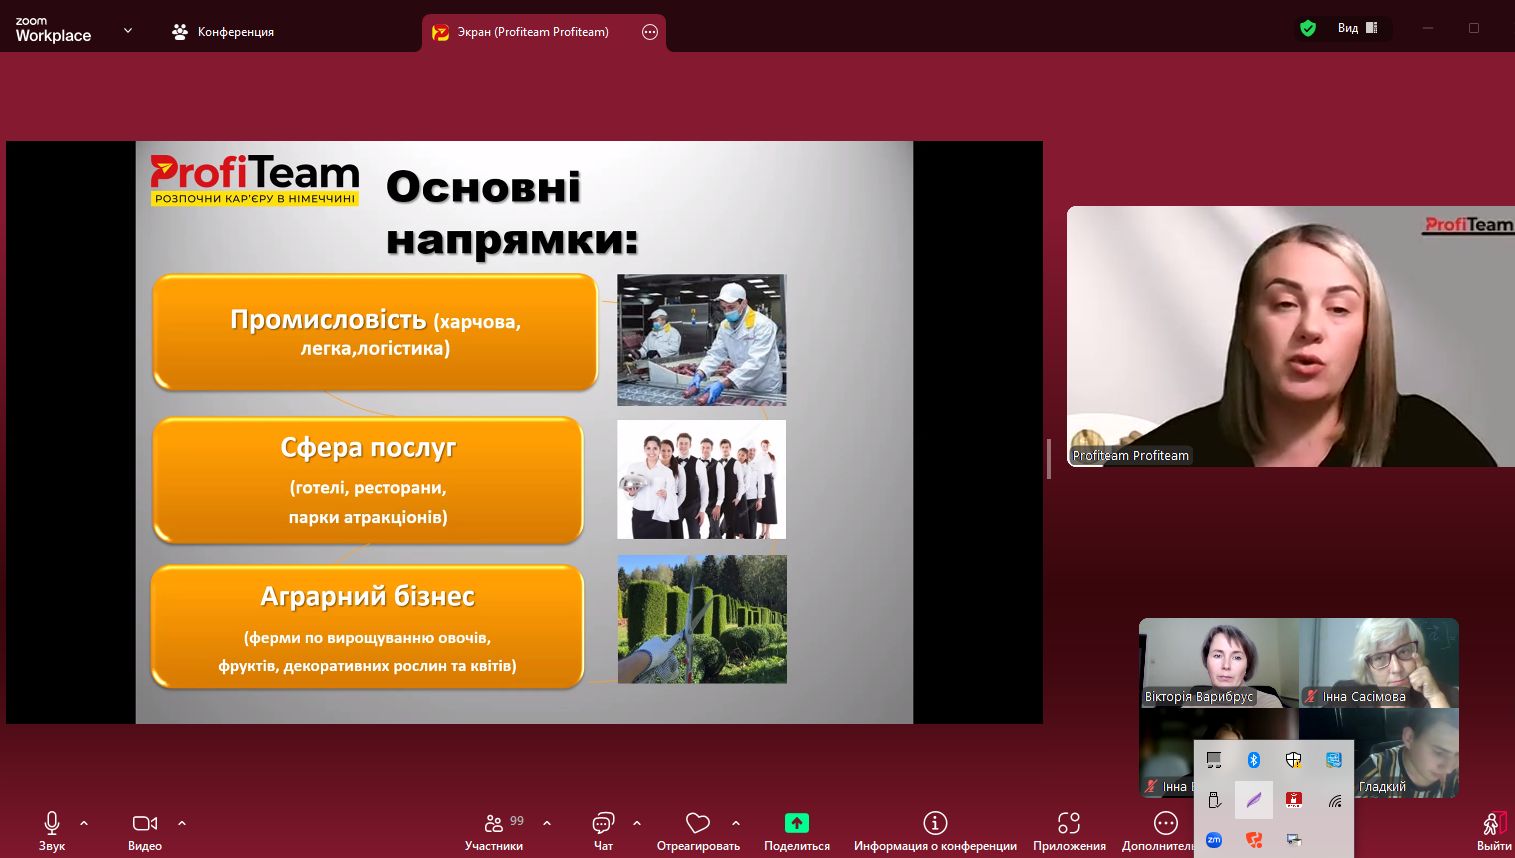Expand video options arrow beside Видео
1515x858 pixels.
click(182, 823)
